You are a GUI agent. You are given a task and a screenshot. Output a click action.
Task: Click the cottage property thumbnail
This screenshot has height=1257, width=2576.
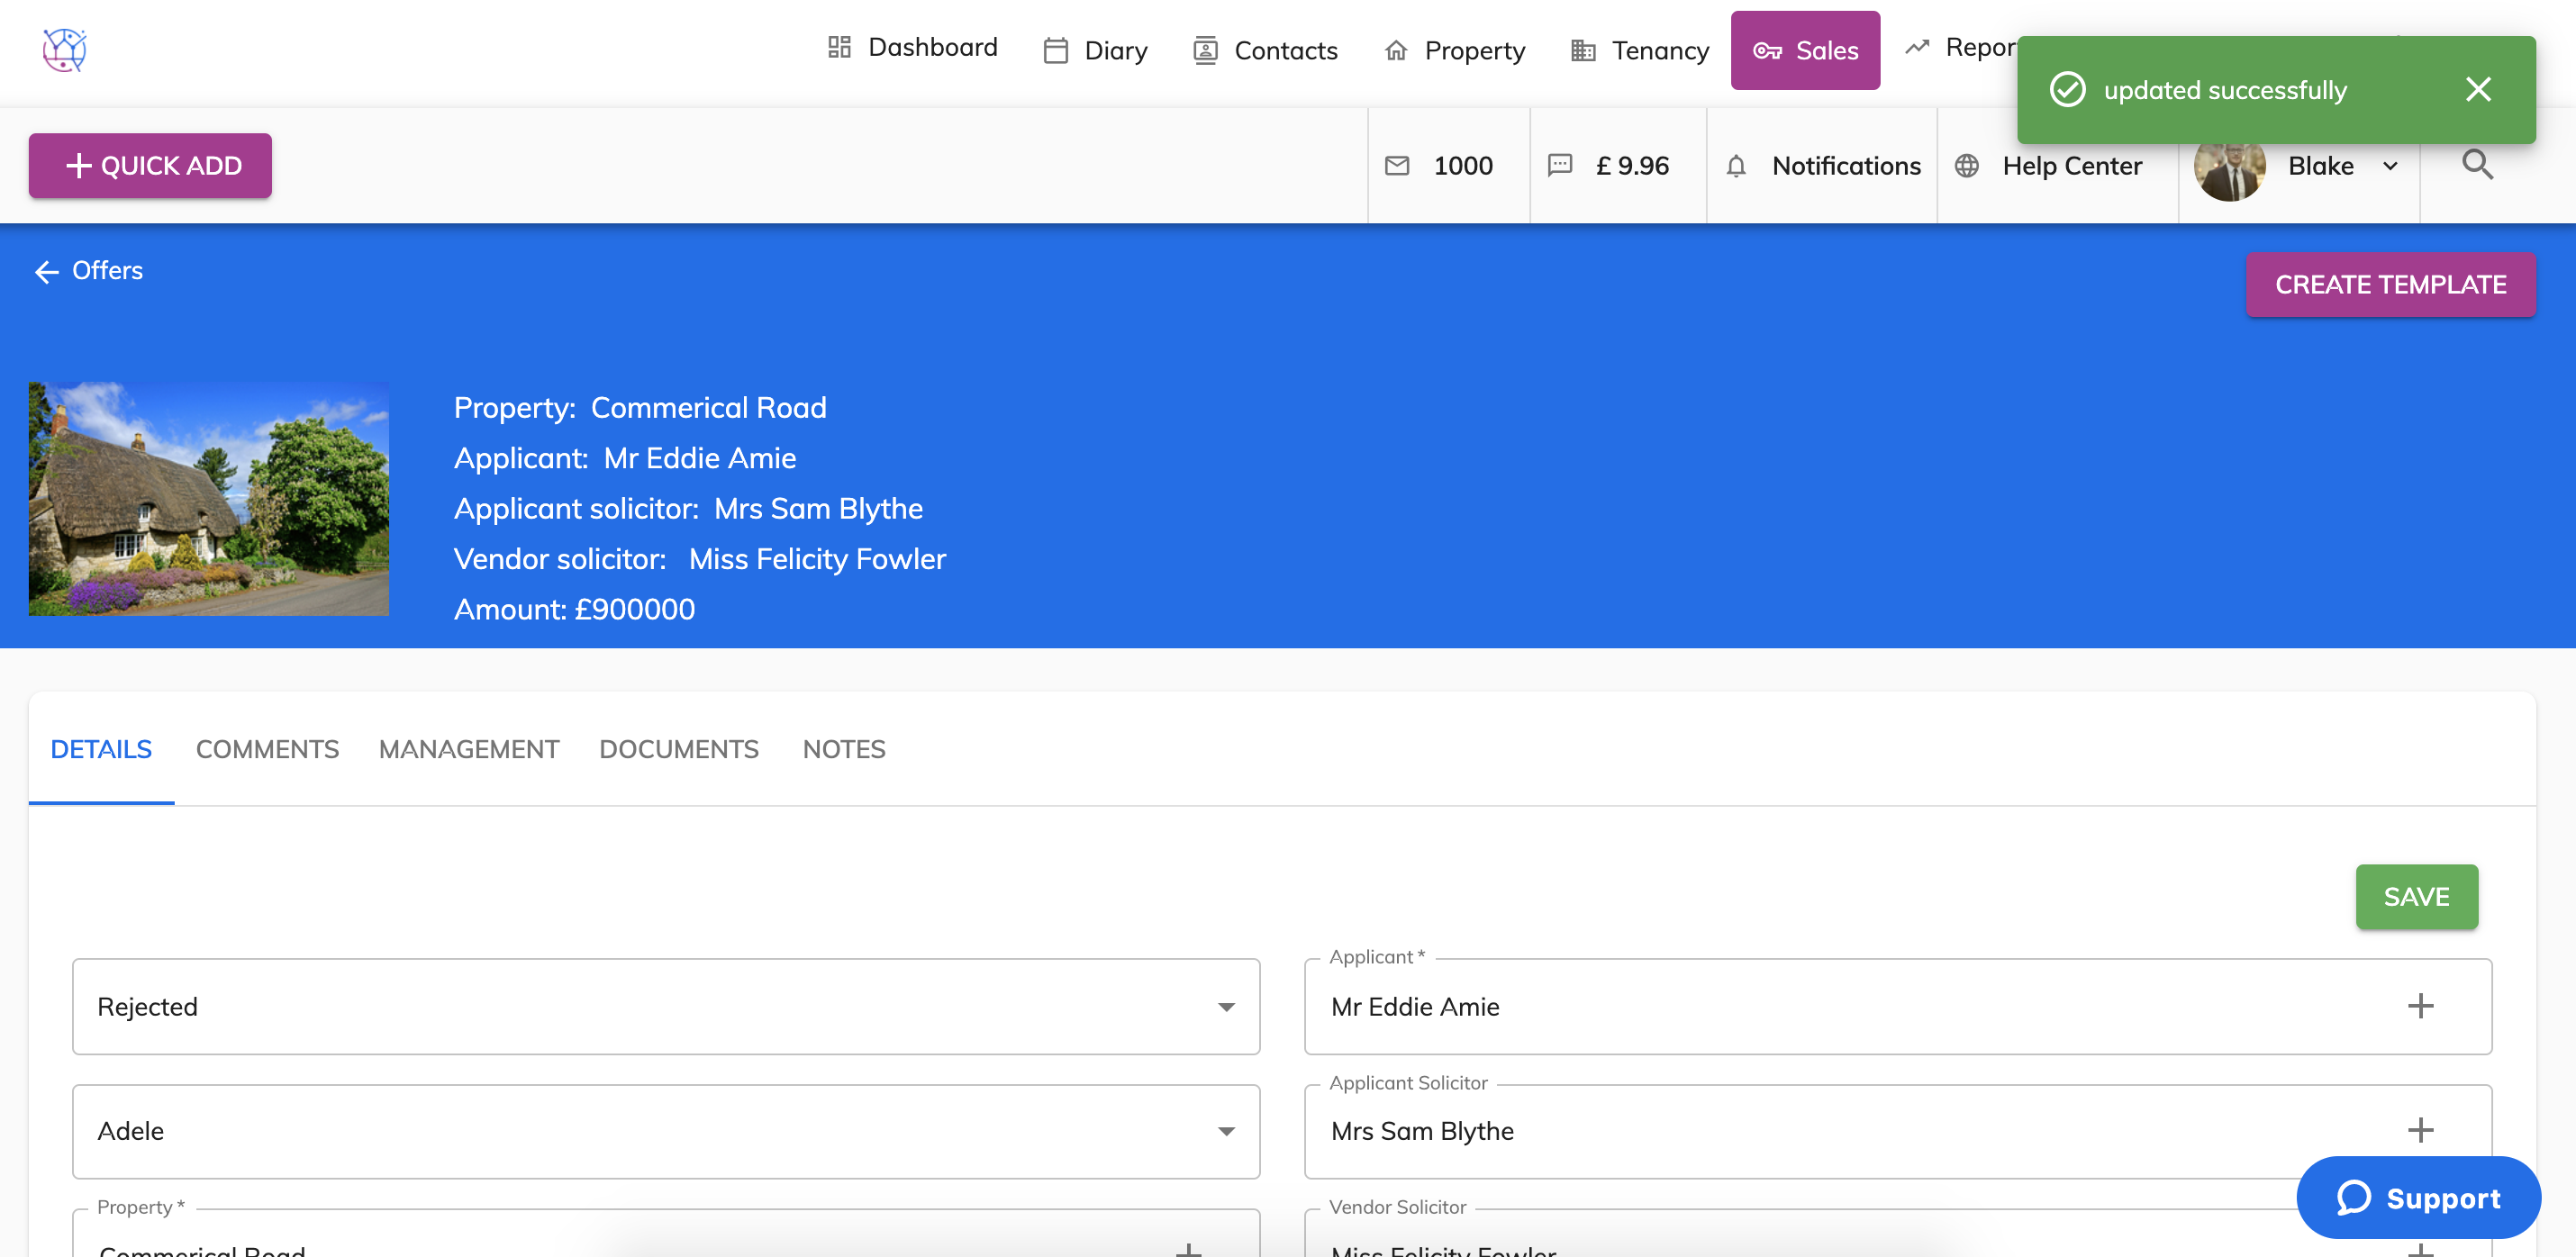click(209, 498)
